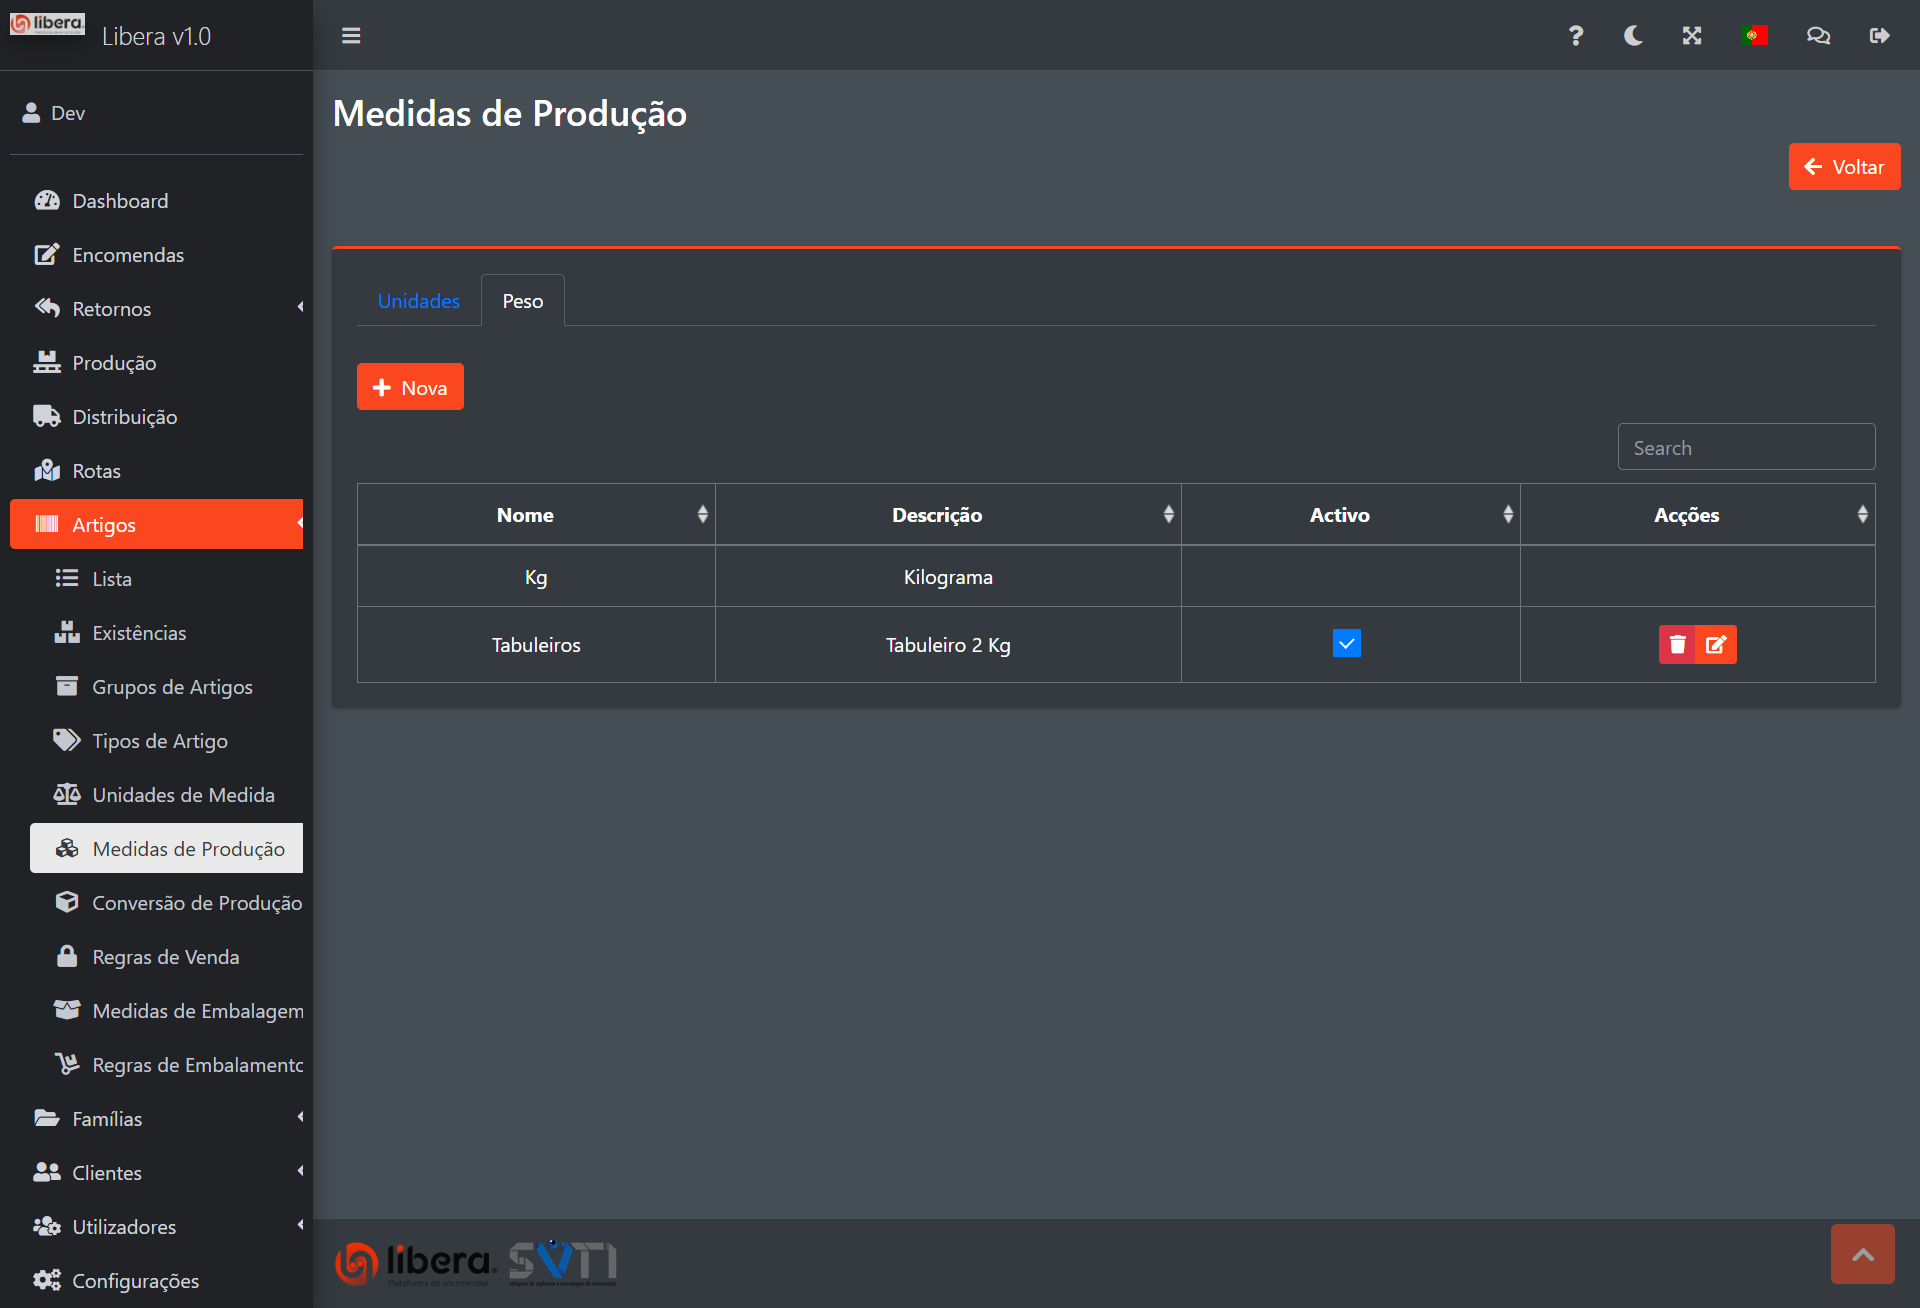
Task: Click the red delete trash icon for Tabuleiros
Action: pos(1677,645)
